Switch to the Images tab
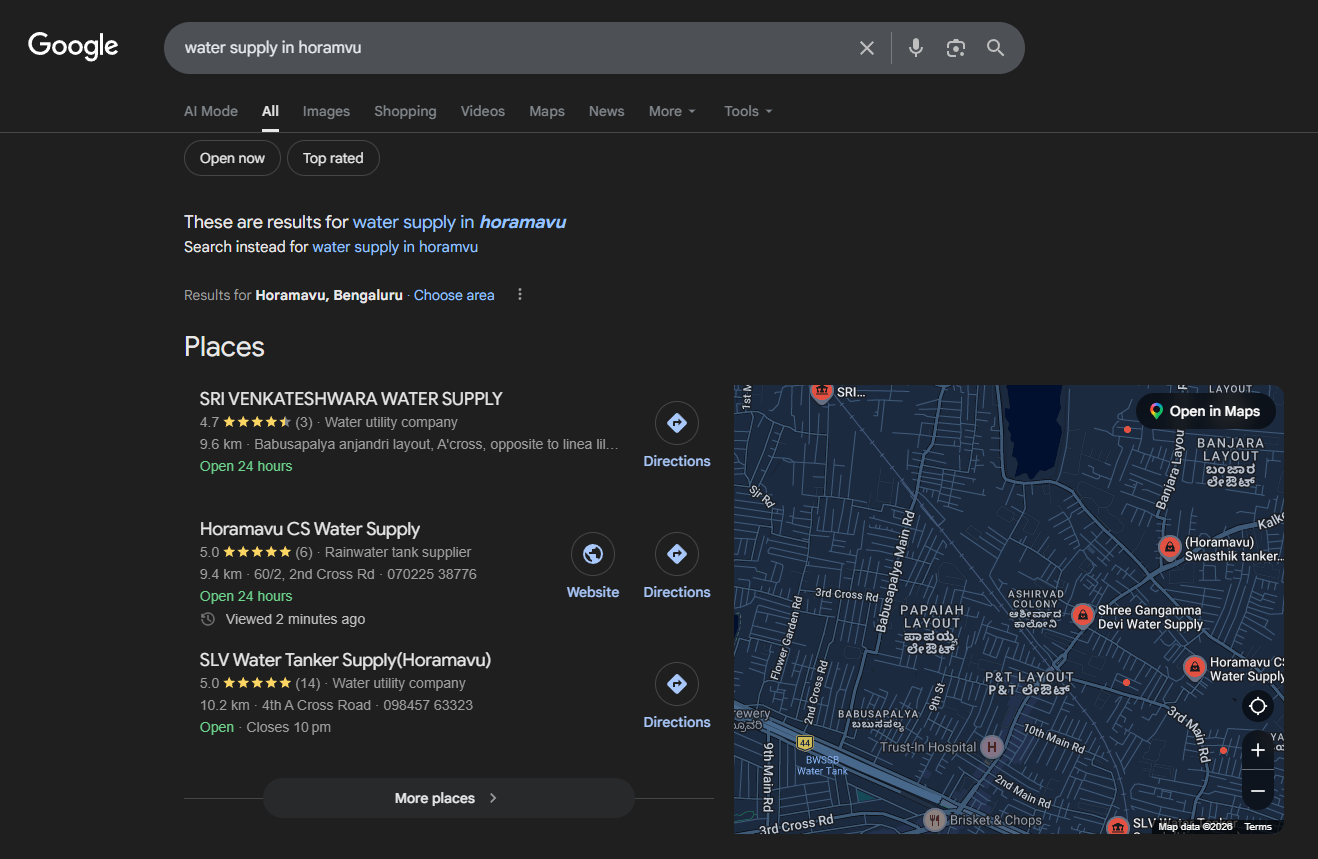This screenshot has height=859, width=1318. [326, 111]
